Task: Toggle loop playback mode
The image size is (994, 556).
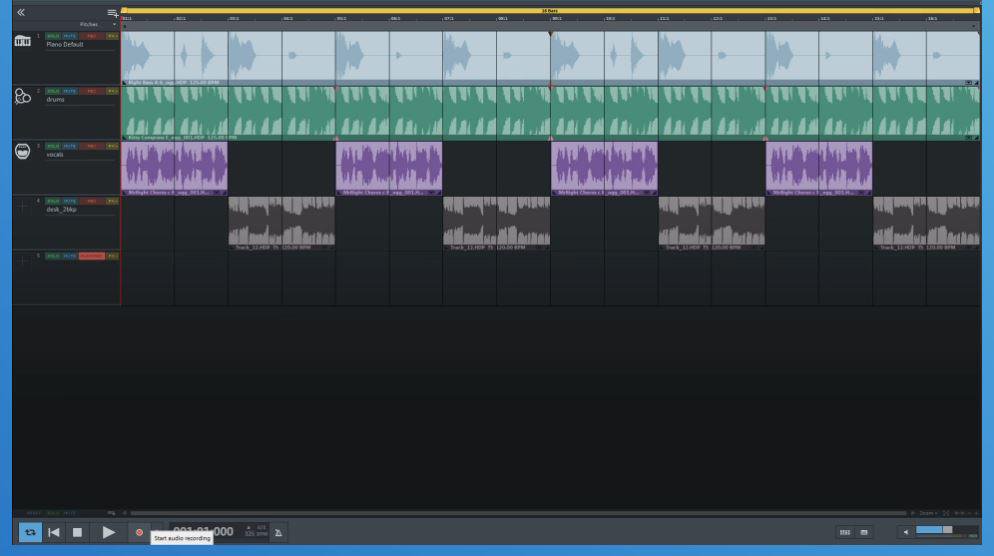Action: tap(30, 532)
